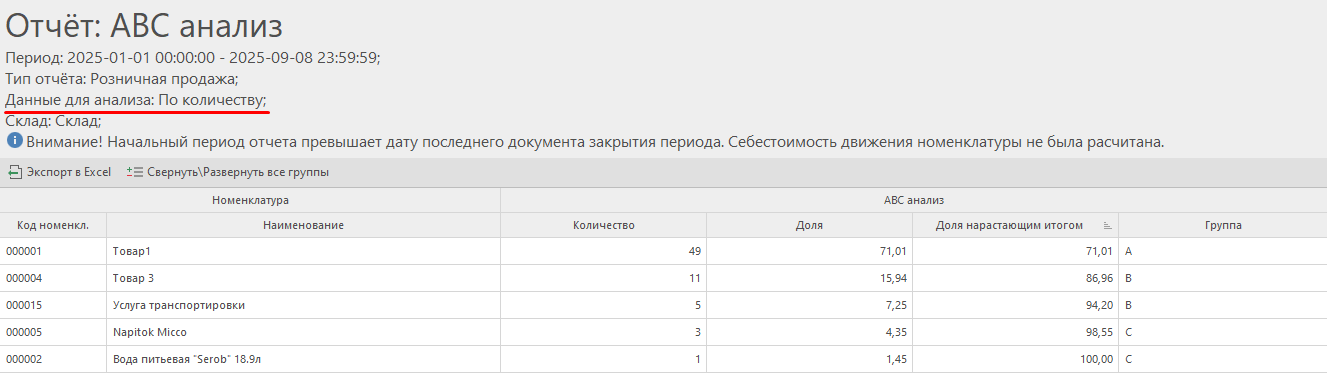
Task: Sort by the Количество column header
Action: [604, 225]
